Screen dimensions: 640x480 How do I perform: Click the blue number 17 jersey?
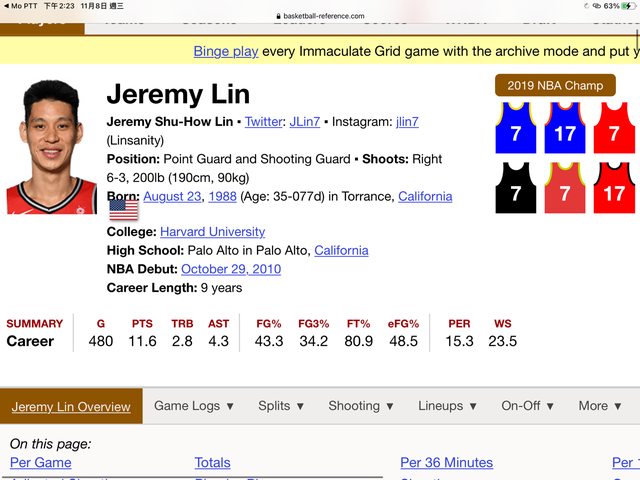[x=565, y=130]
